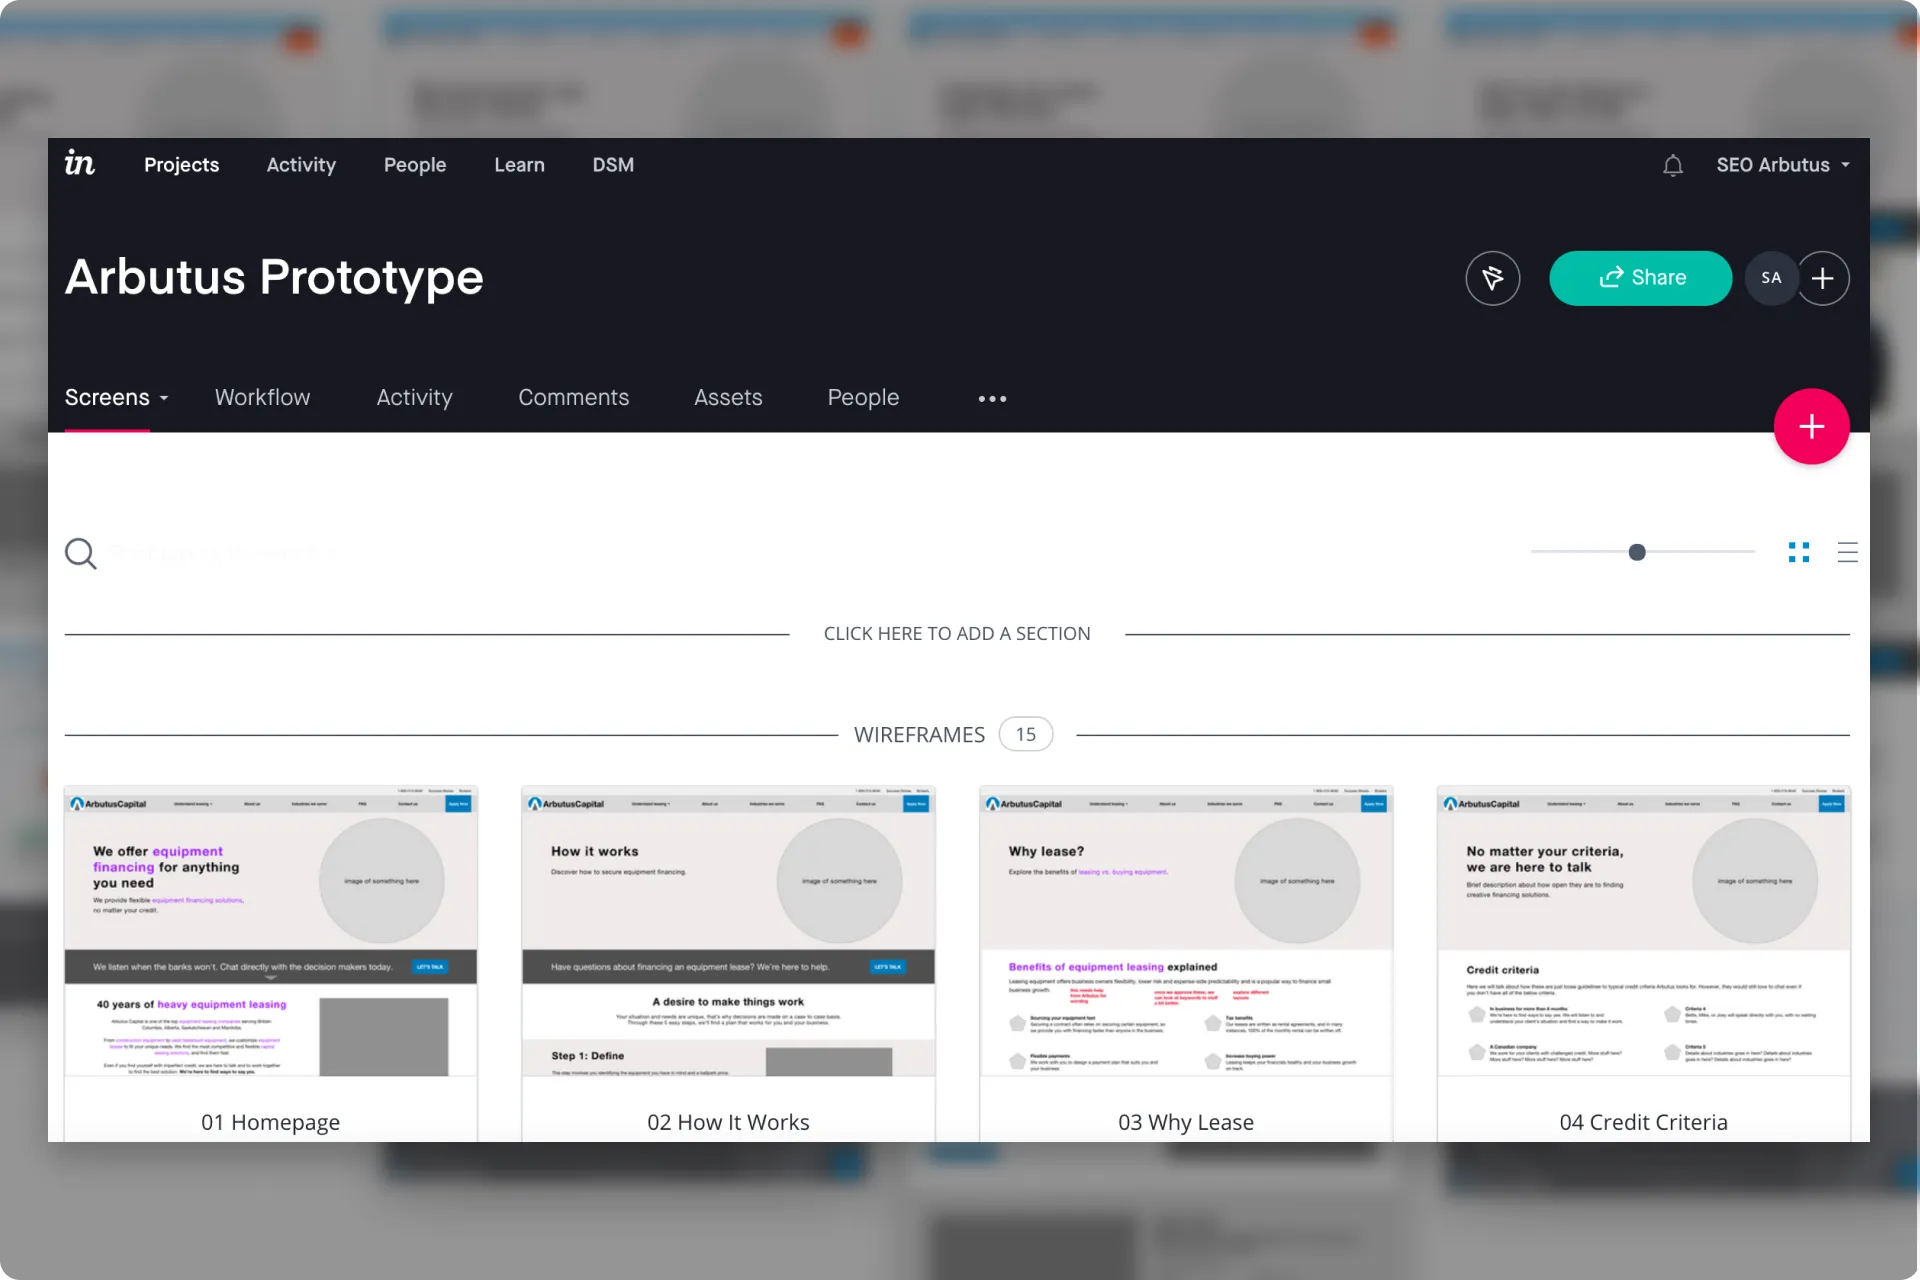Switch to the Assets tab
This screenshot has width=1920, height=1280.
[728, 398]
